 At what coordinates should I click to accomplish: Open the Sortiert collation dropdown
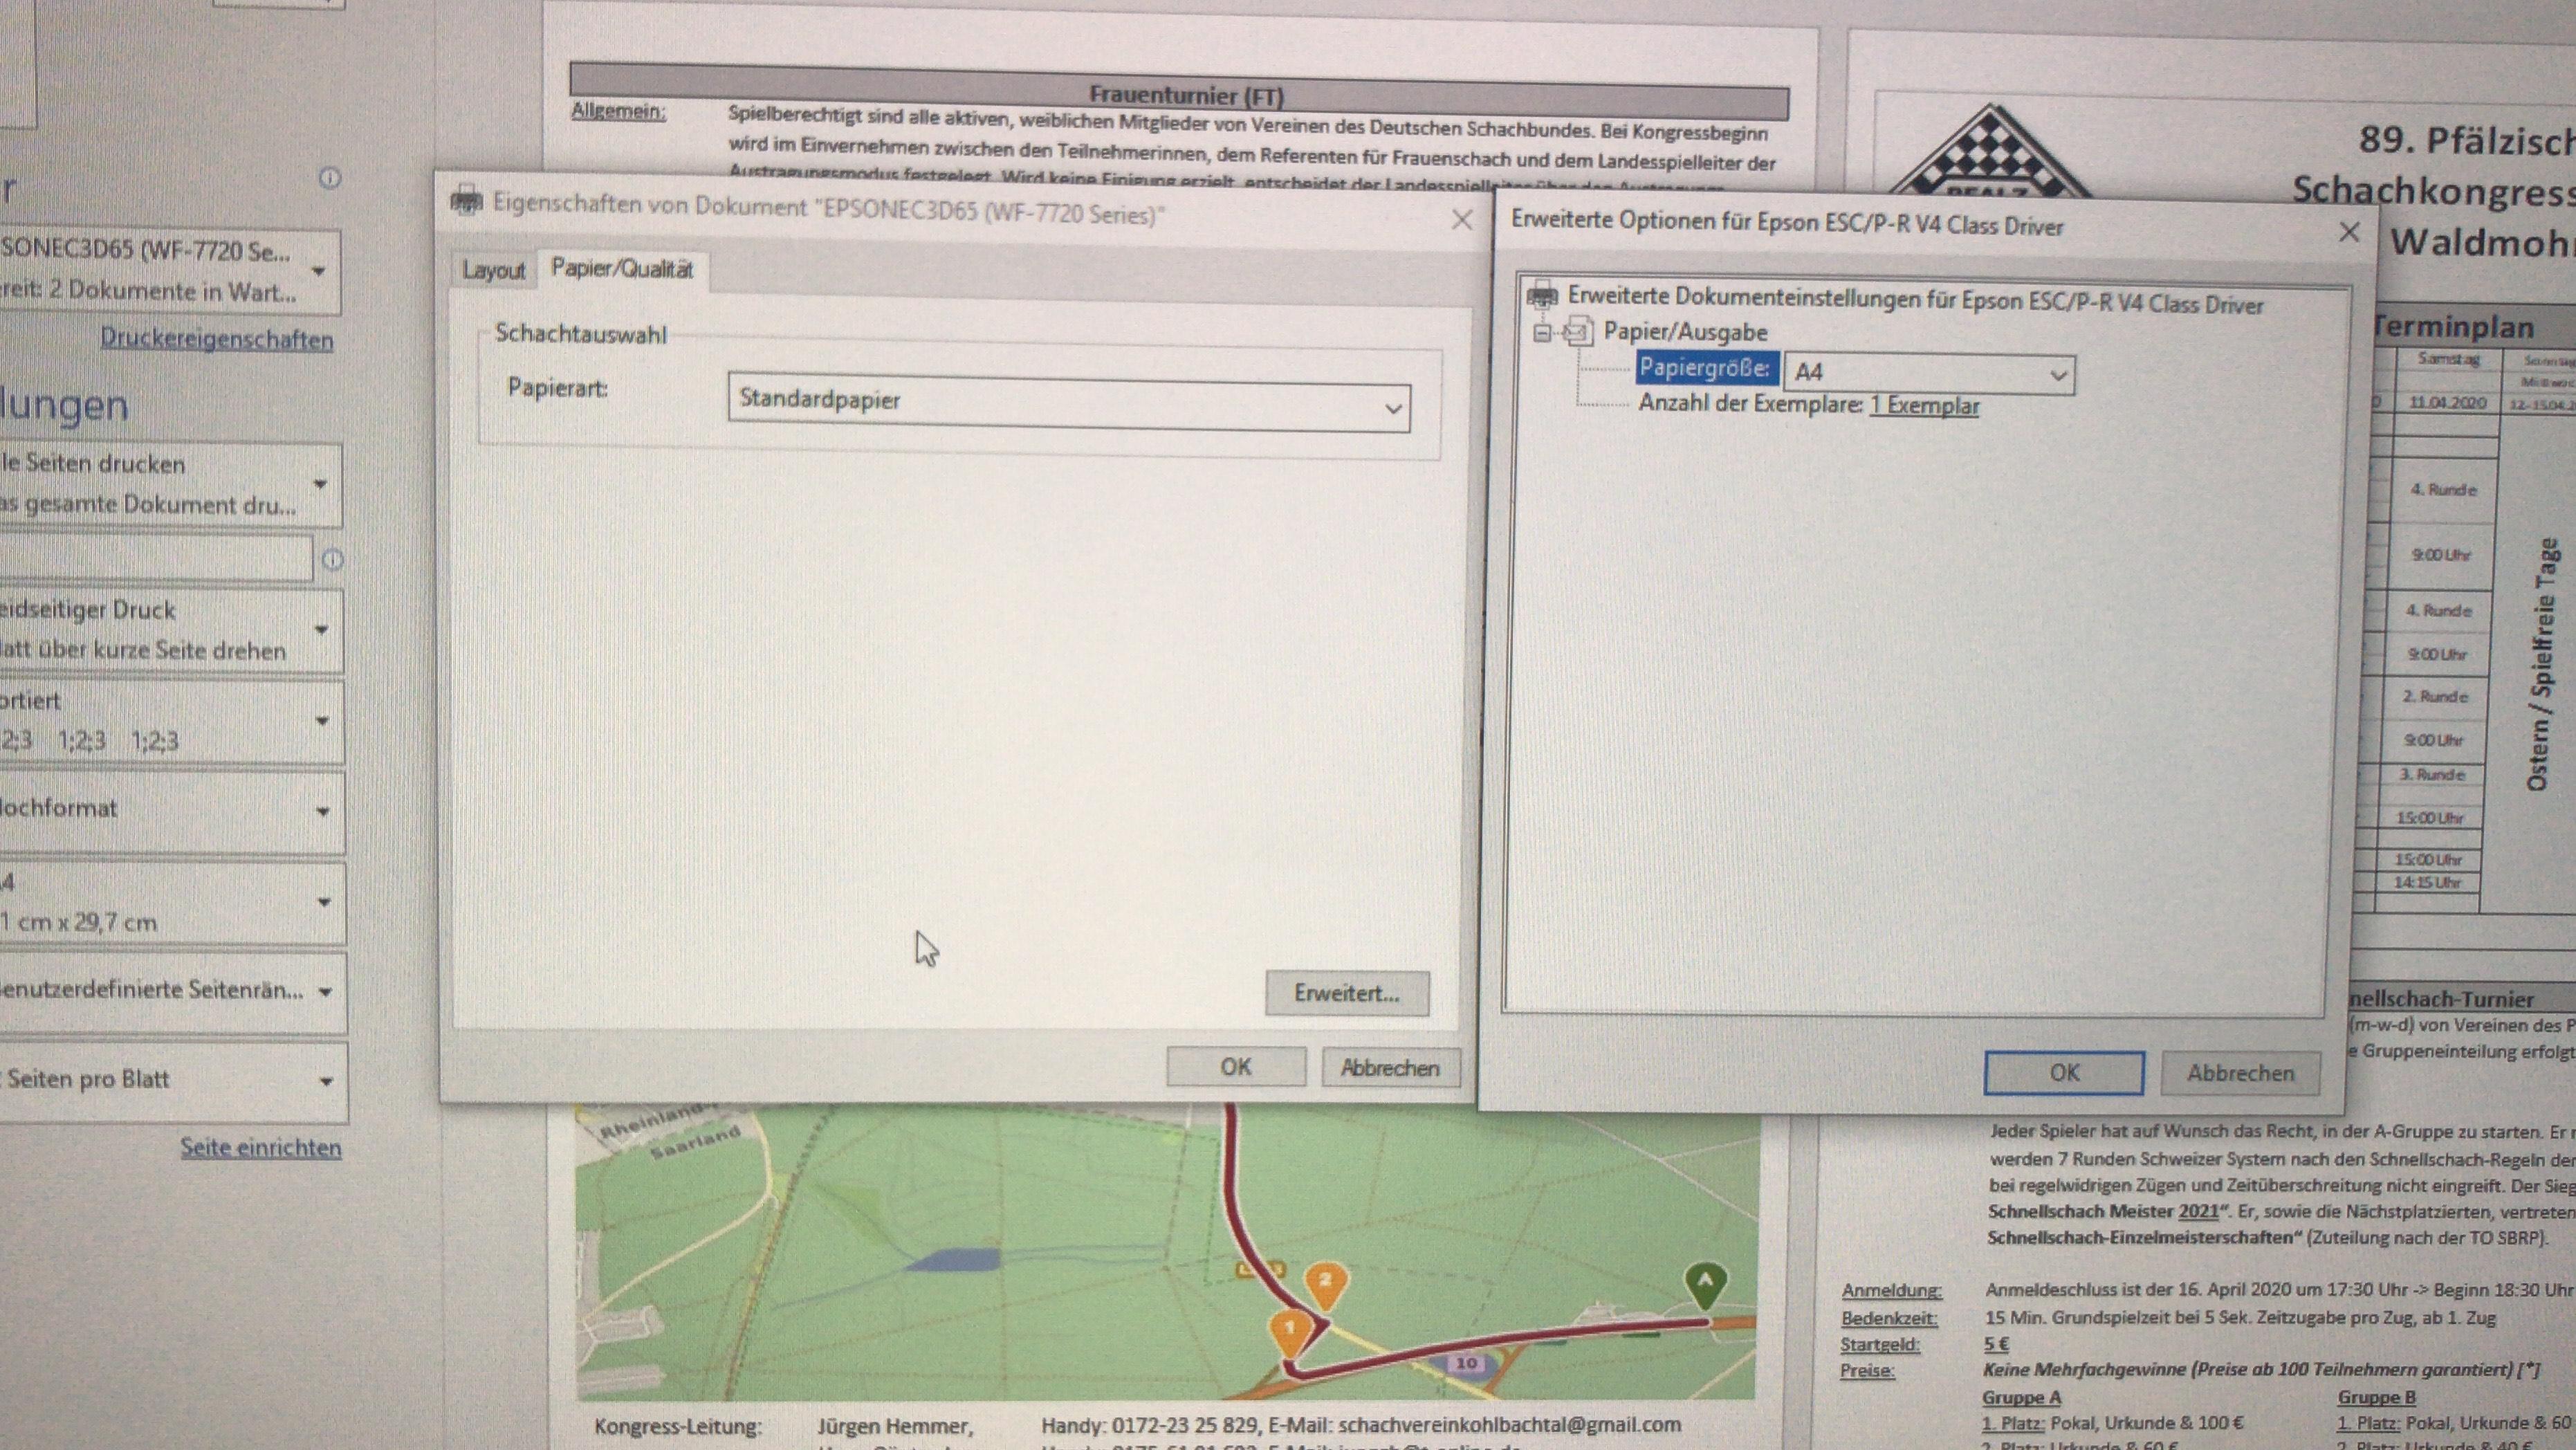click(x=172, y=721)
